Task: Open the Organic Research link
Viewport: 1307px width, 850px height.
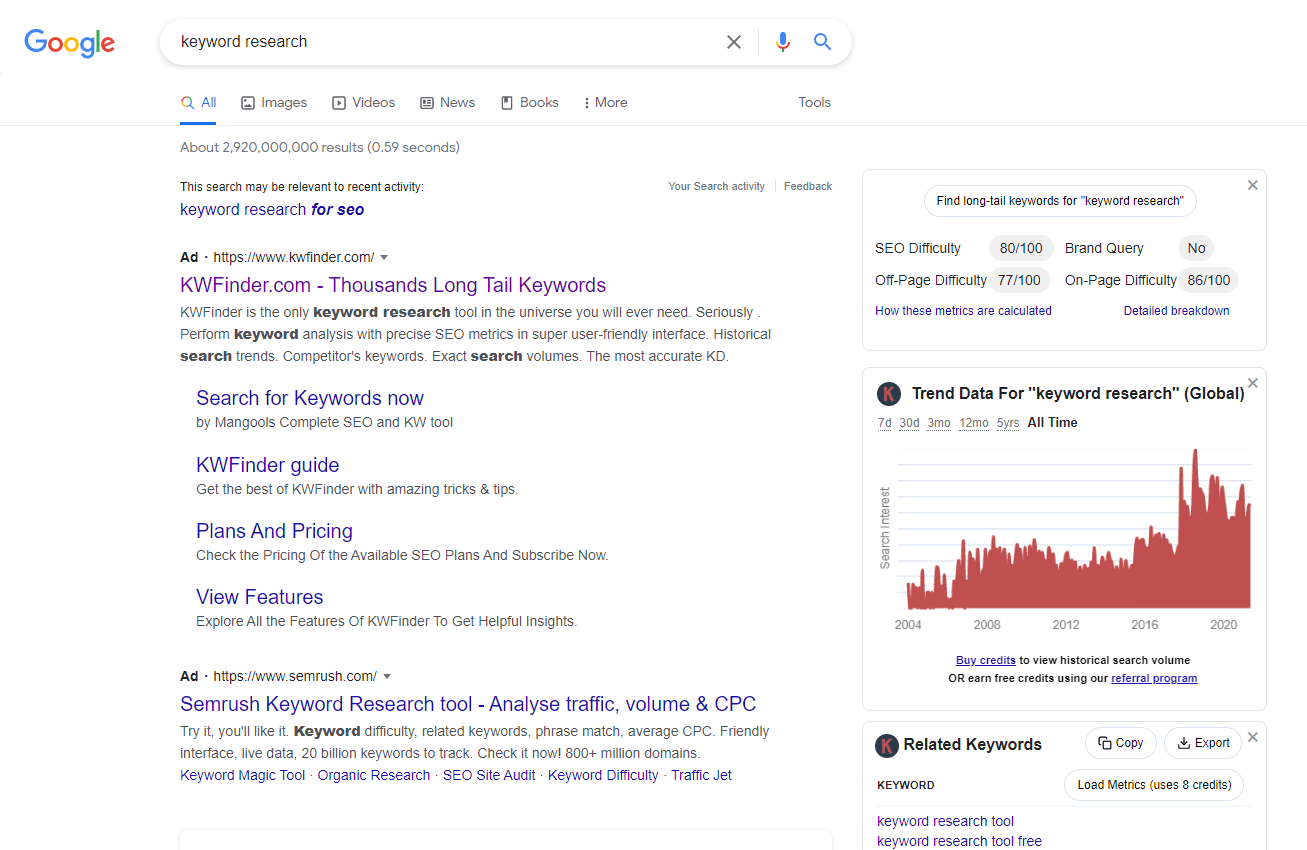Action: tap(374, 775)
